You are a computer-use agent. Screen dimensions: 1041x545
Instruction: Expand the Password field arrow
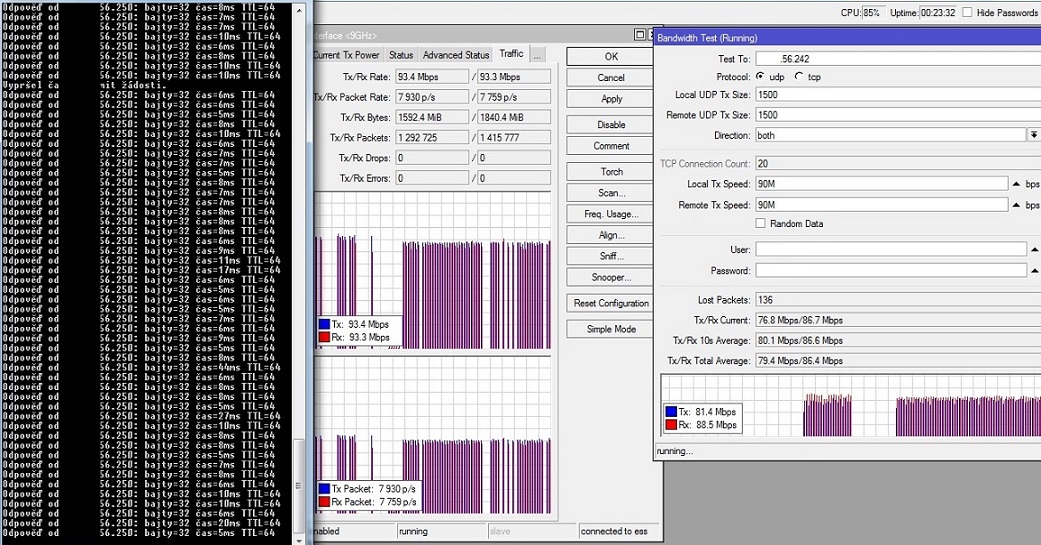click(x=1034, y=271)
